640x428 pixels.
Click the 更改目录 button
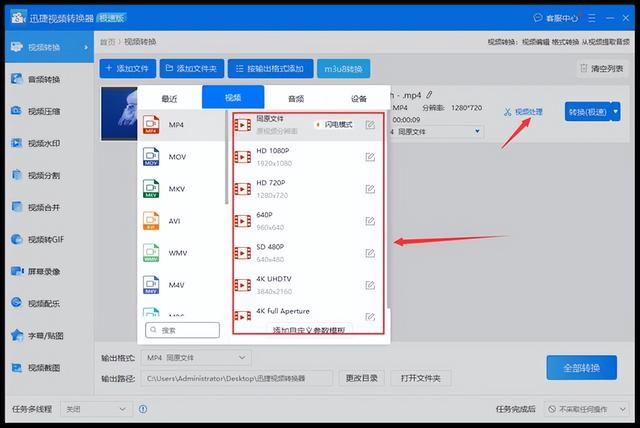click(x=362, y=378)
